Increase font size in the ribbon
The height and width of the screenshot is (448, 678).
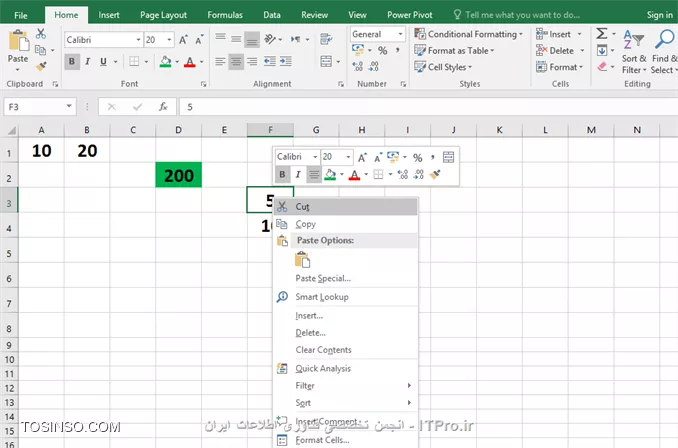[183, 40]
